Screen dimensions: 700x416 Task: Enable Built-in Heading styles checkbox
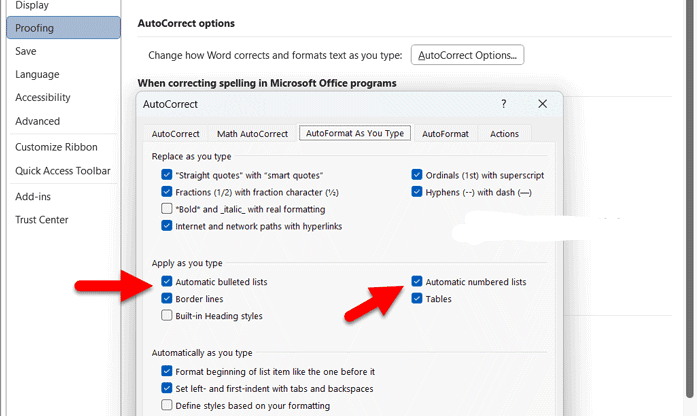167,316
